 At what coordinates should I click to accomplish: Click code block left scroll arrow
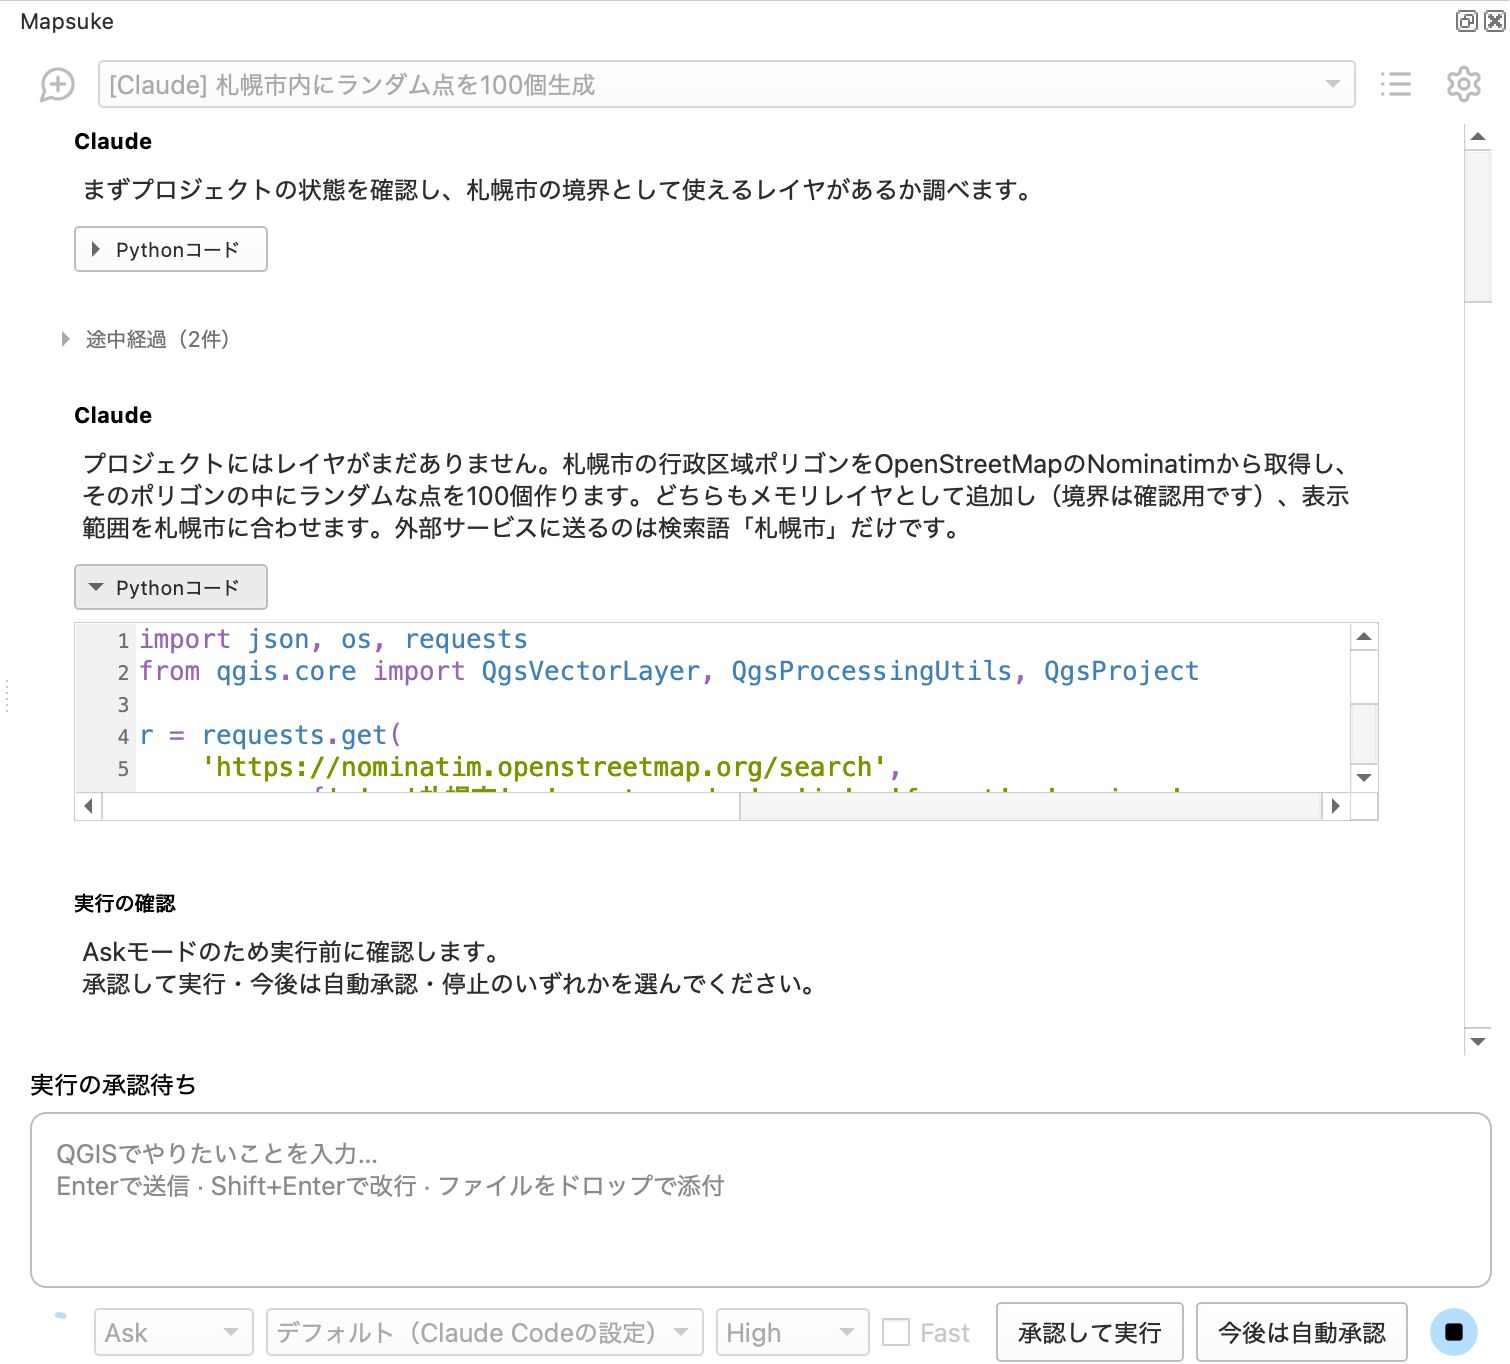(x=89, y=806)
